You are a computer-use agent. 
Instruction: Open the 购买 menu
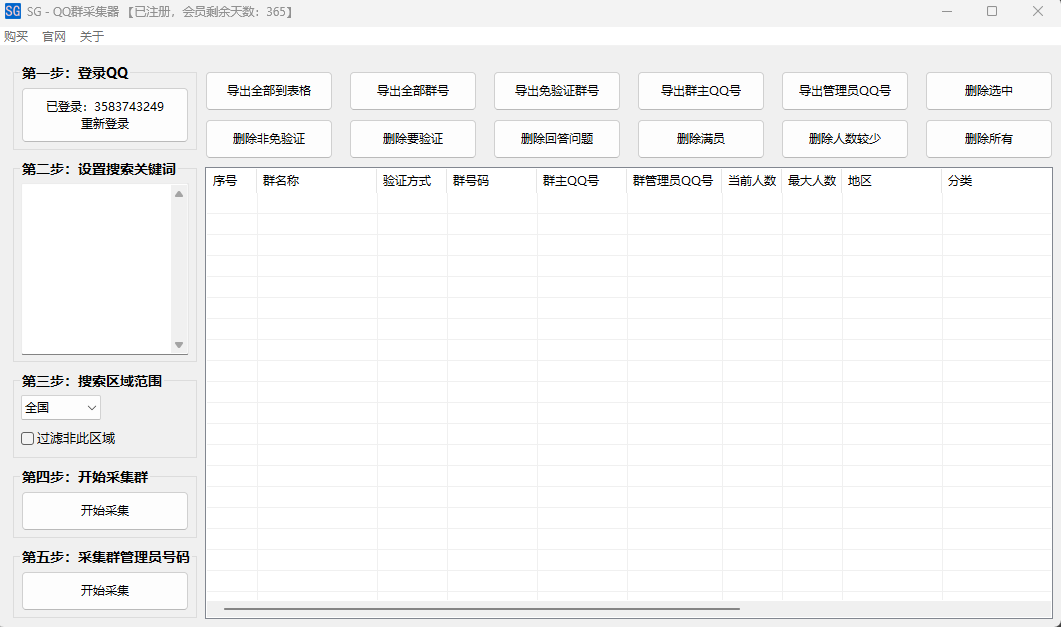pos(16,36)
